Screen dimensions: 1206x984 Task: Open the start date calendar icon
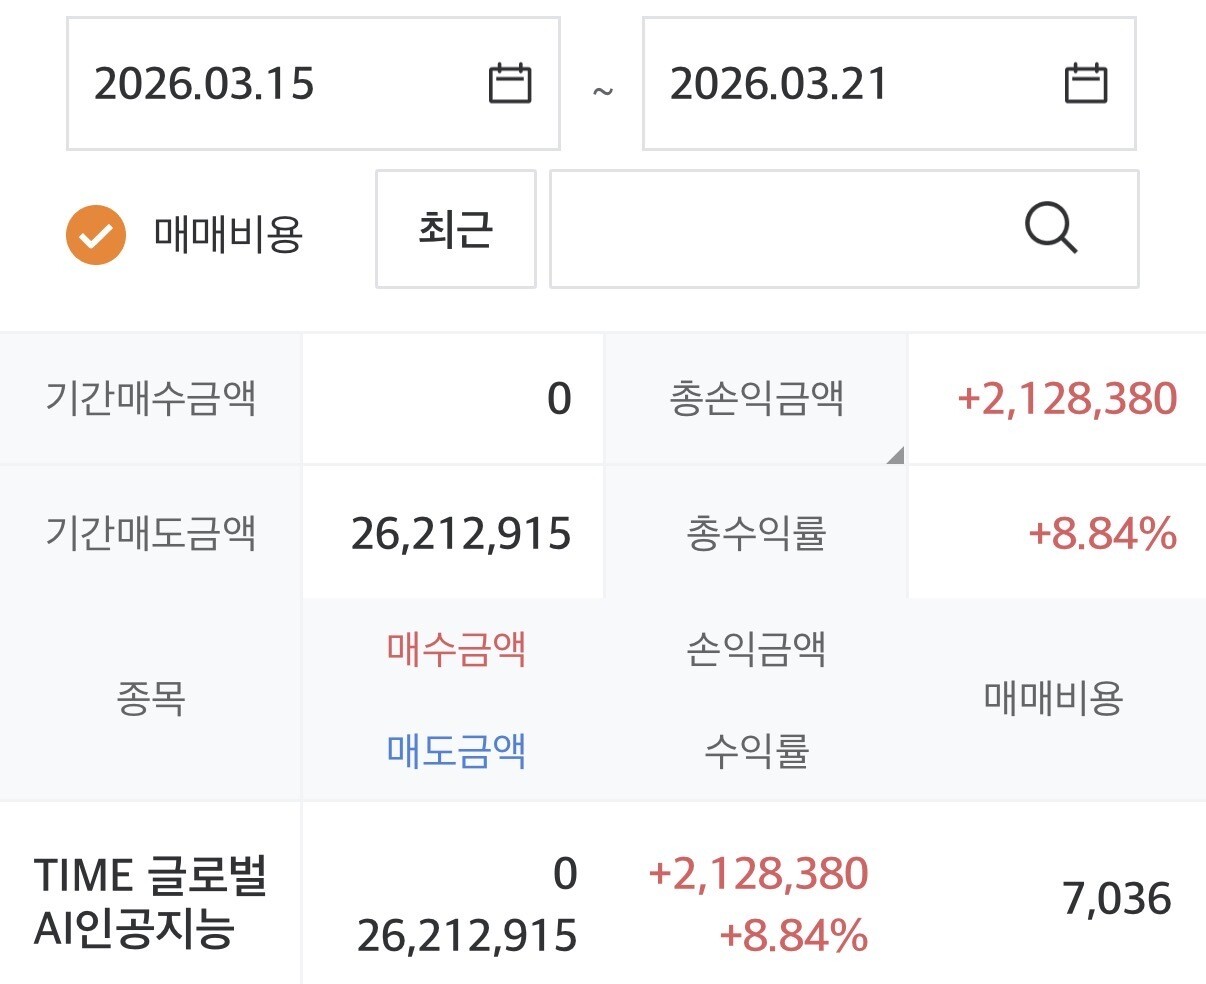coord(509,83)
